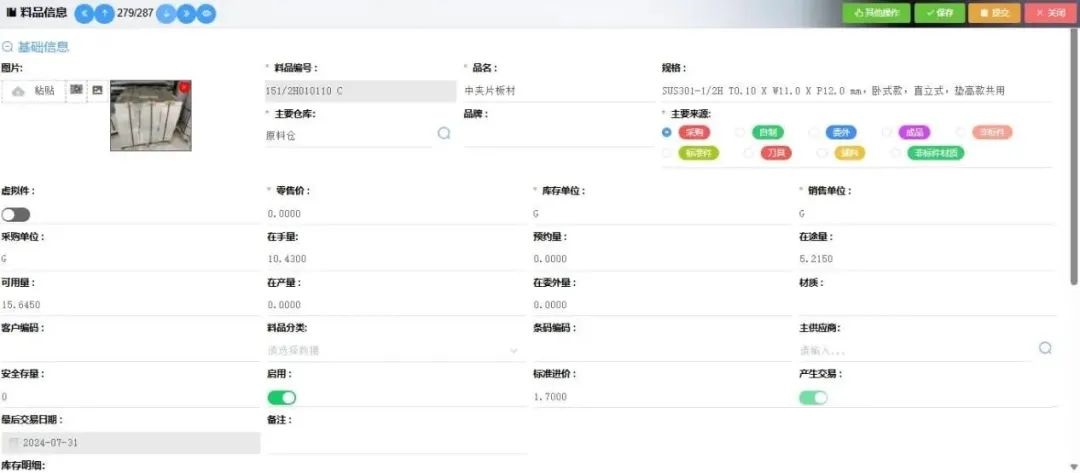Select the 成品 source radio button
The image size is (1080, 473).
pos(886,132)
